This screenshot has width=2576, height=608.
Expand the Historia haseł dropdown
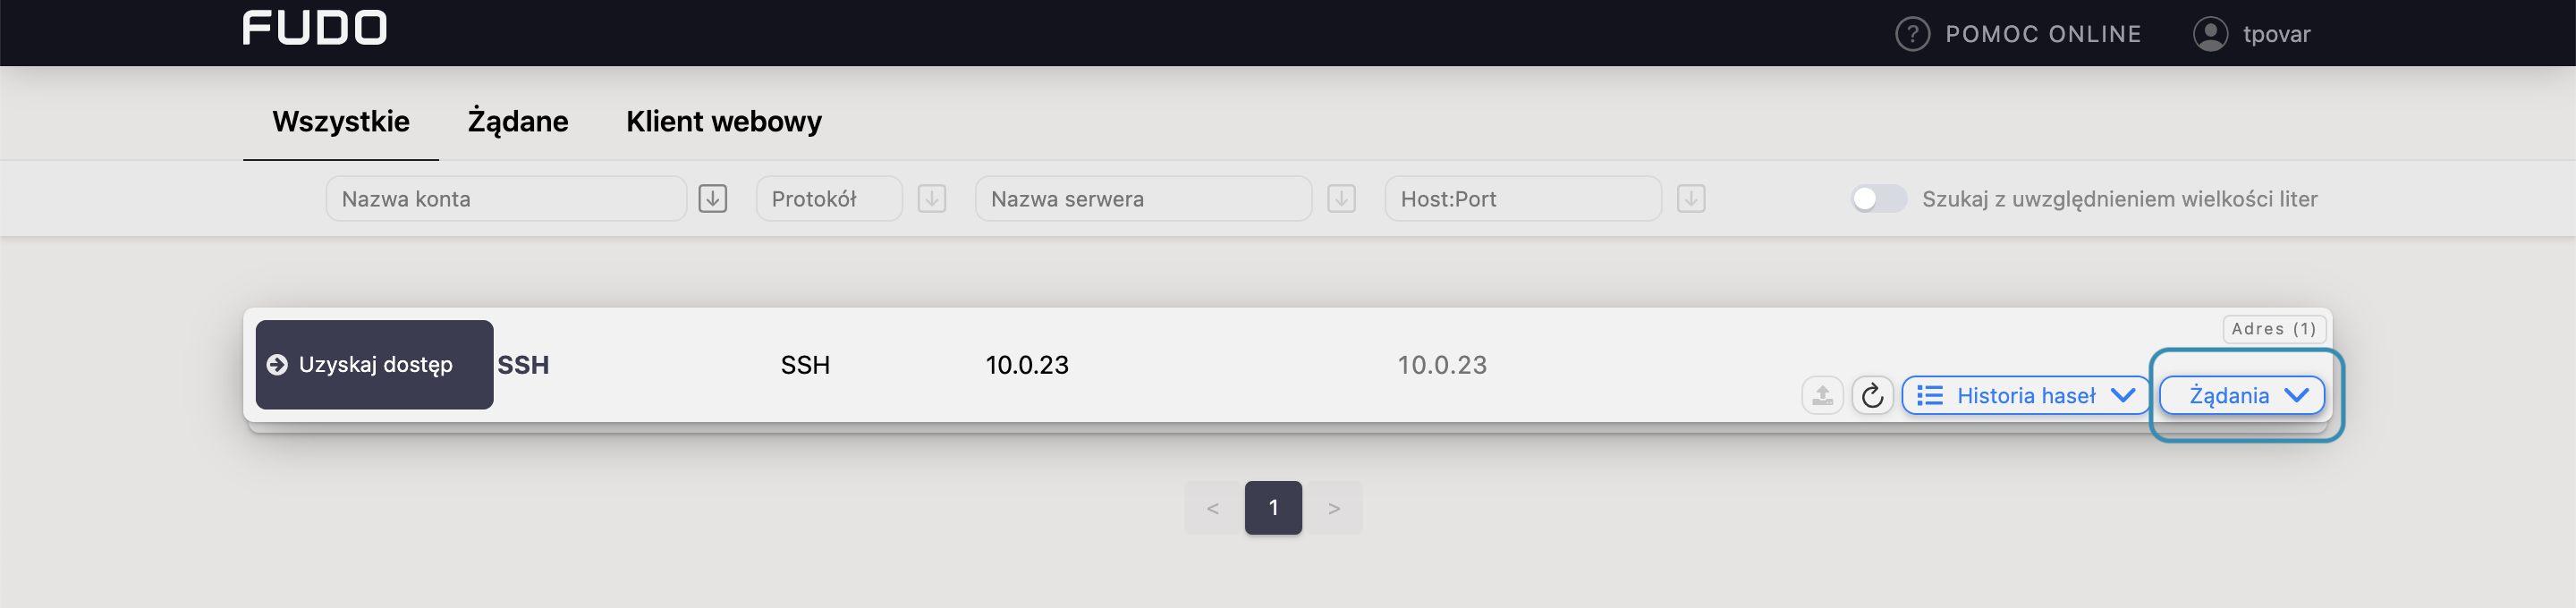(2025, 396)
